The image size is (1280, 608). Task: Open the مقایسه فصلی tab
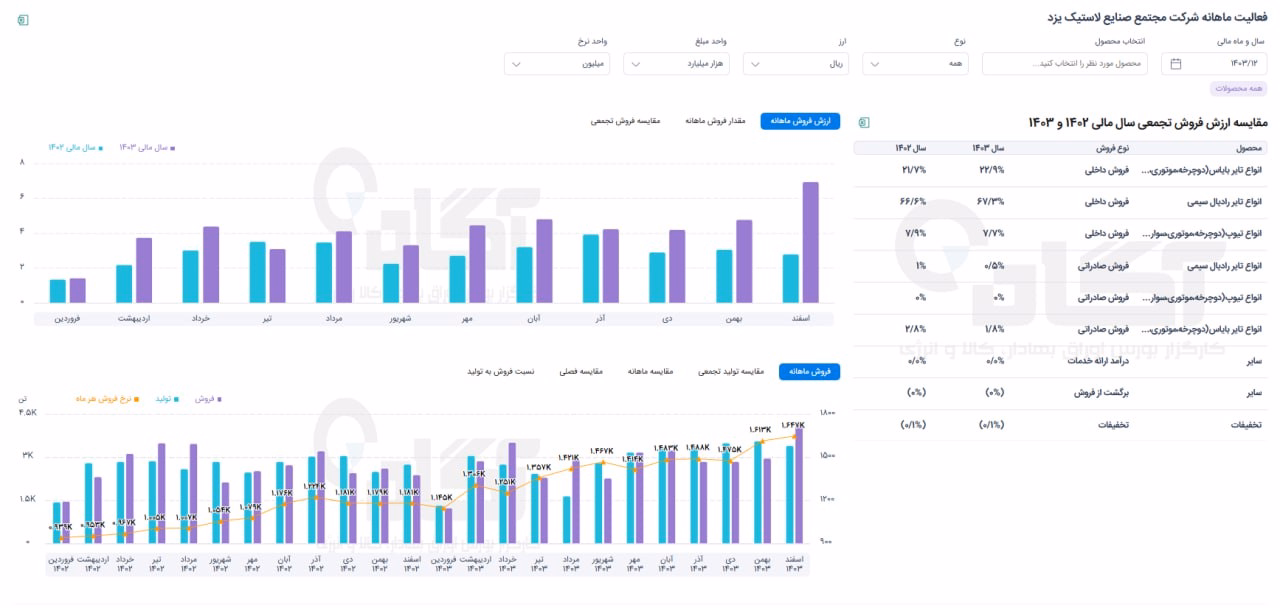pyautogui.click(x=580, y=371)
